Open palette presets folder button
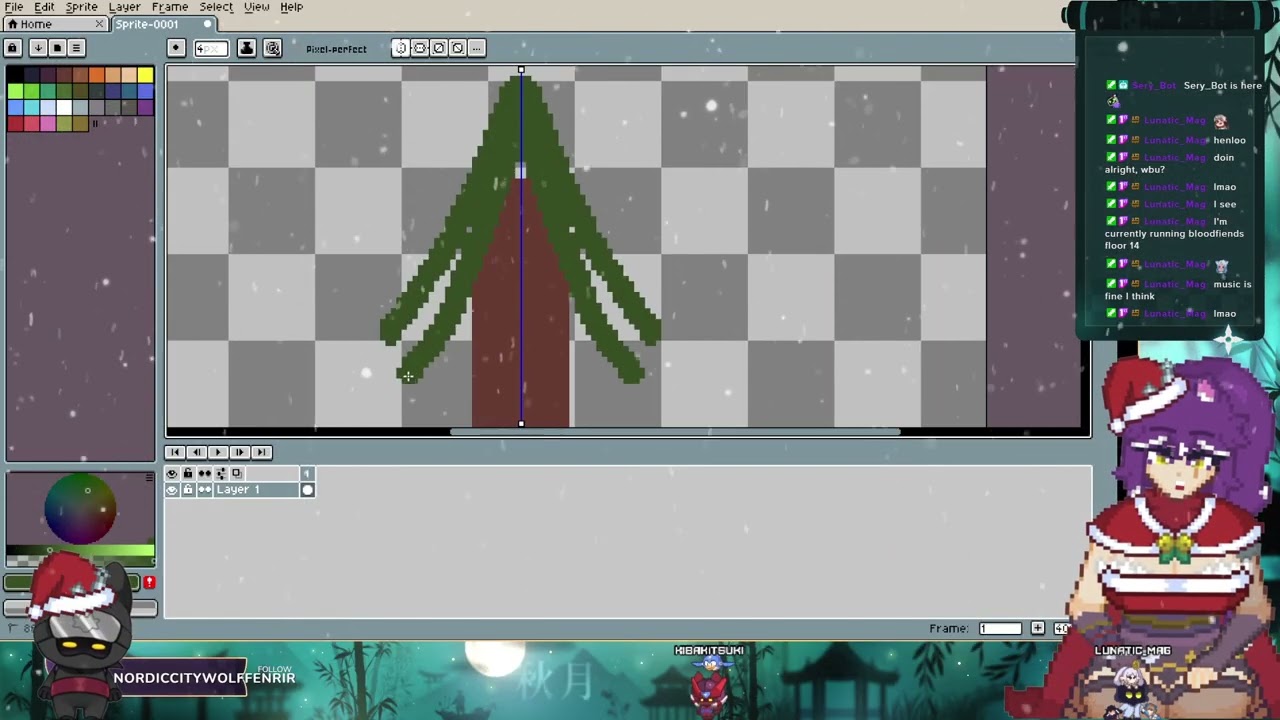This screenshot has height=720, width=1280. [57, 48]
